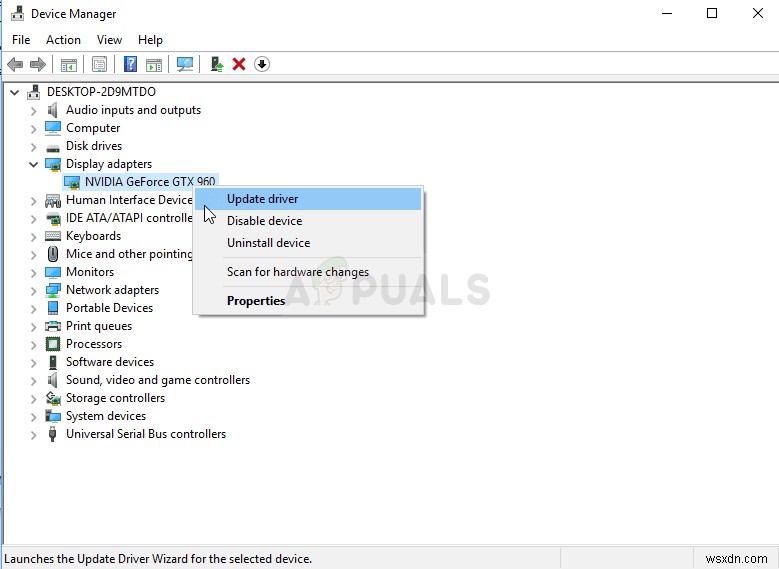The image size is (779, 569).
Task: Choose Uninstall device from context menu
Action: click(308, 243)
